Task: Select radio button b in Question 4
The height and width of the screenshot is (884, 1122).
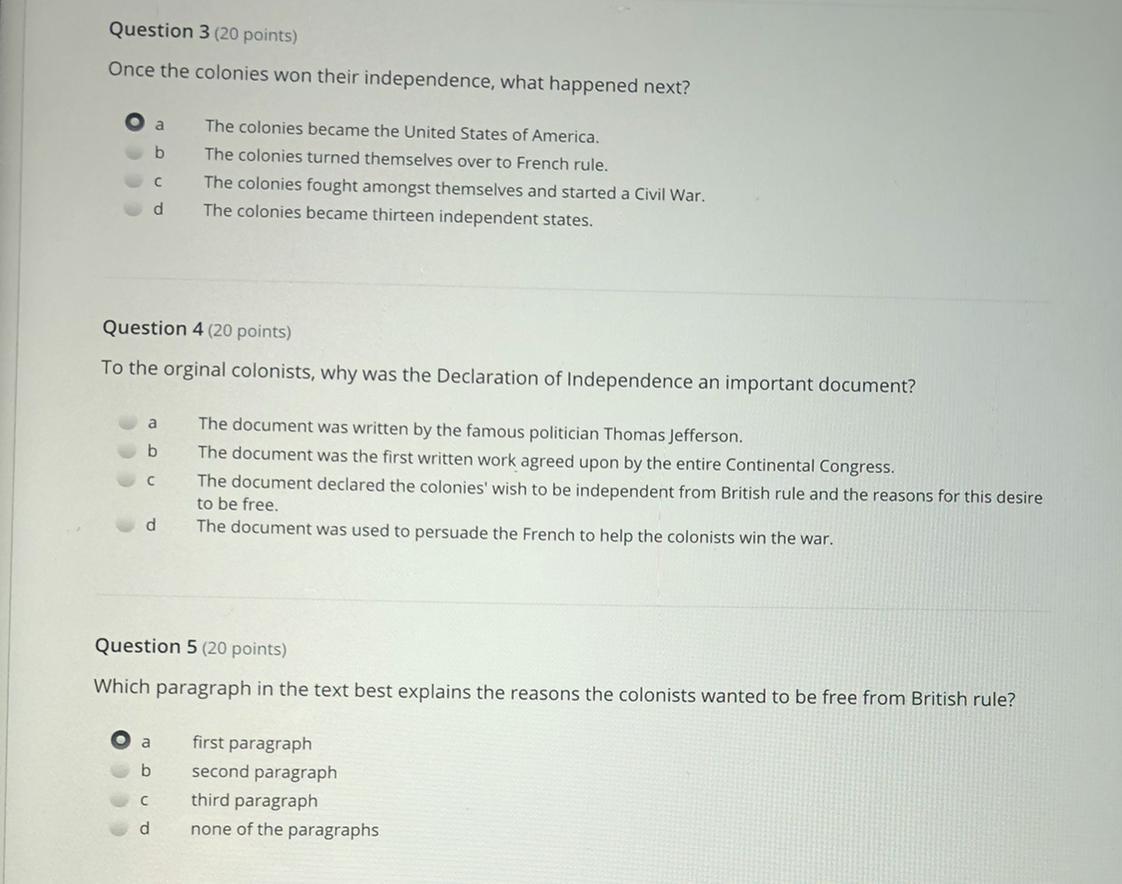Action: pos(126,451)
